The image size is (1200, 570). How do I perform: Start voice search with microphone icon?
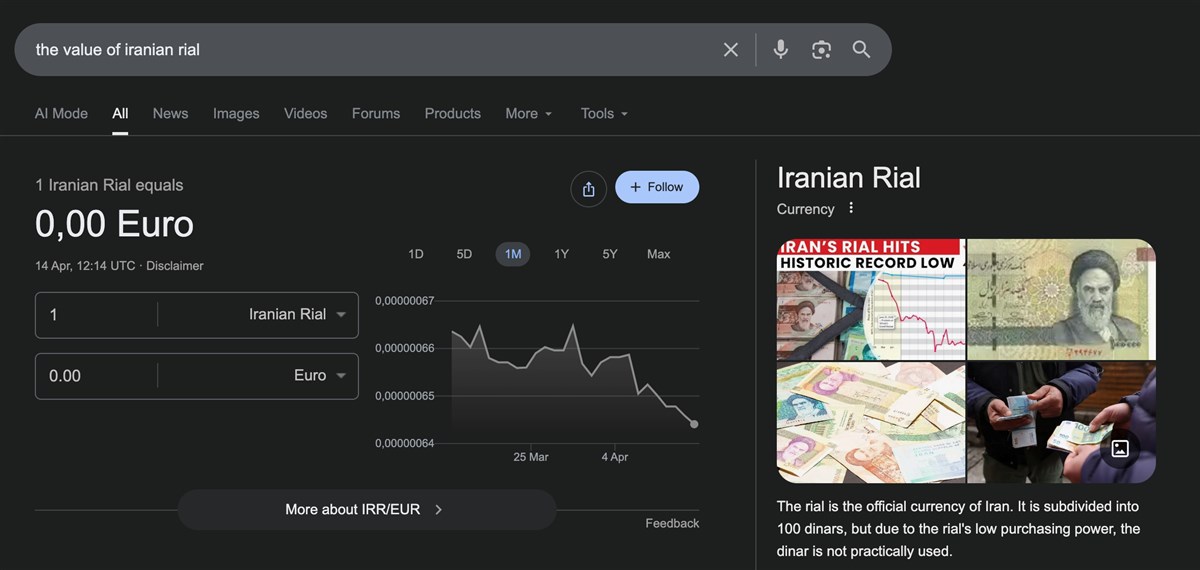point(781,50)
